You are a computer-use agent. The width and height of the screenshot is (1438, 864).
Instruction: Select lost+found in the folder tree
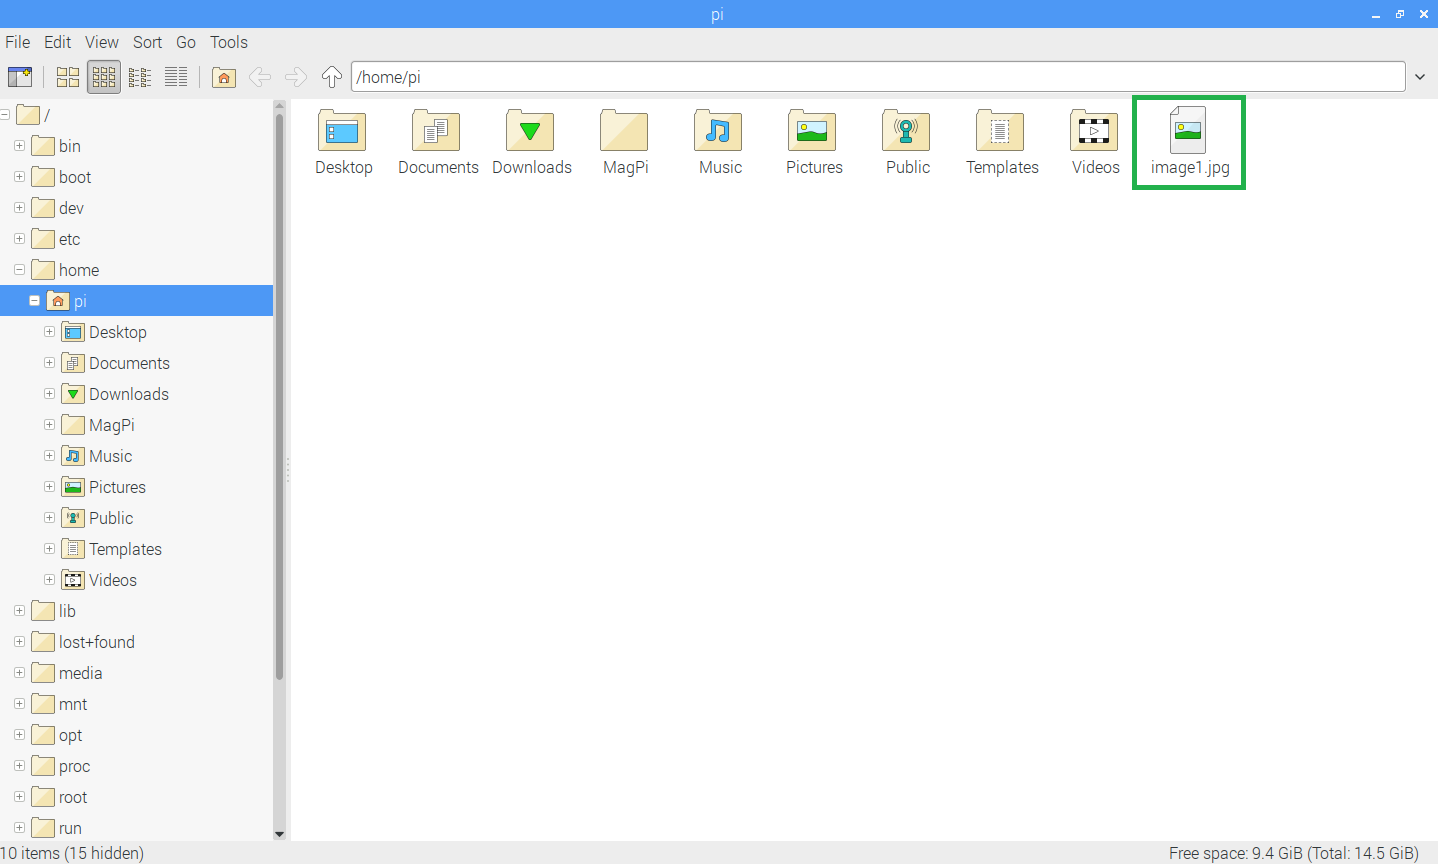(x=96, y=642)
